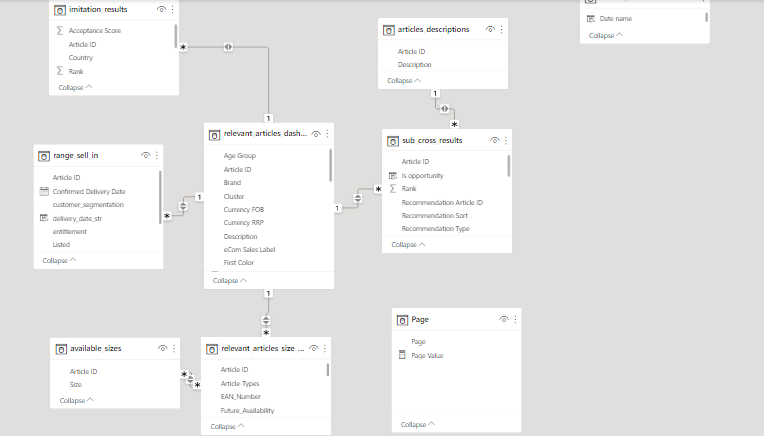Click calculated column icon beside Is opportunity
The width and height of the screenshot is (764, 436).
[393, 175]
